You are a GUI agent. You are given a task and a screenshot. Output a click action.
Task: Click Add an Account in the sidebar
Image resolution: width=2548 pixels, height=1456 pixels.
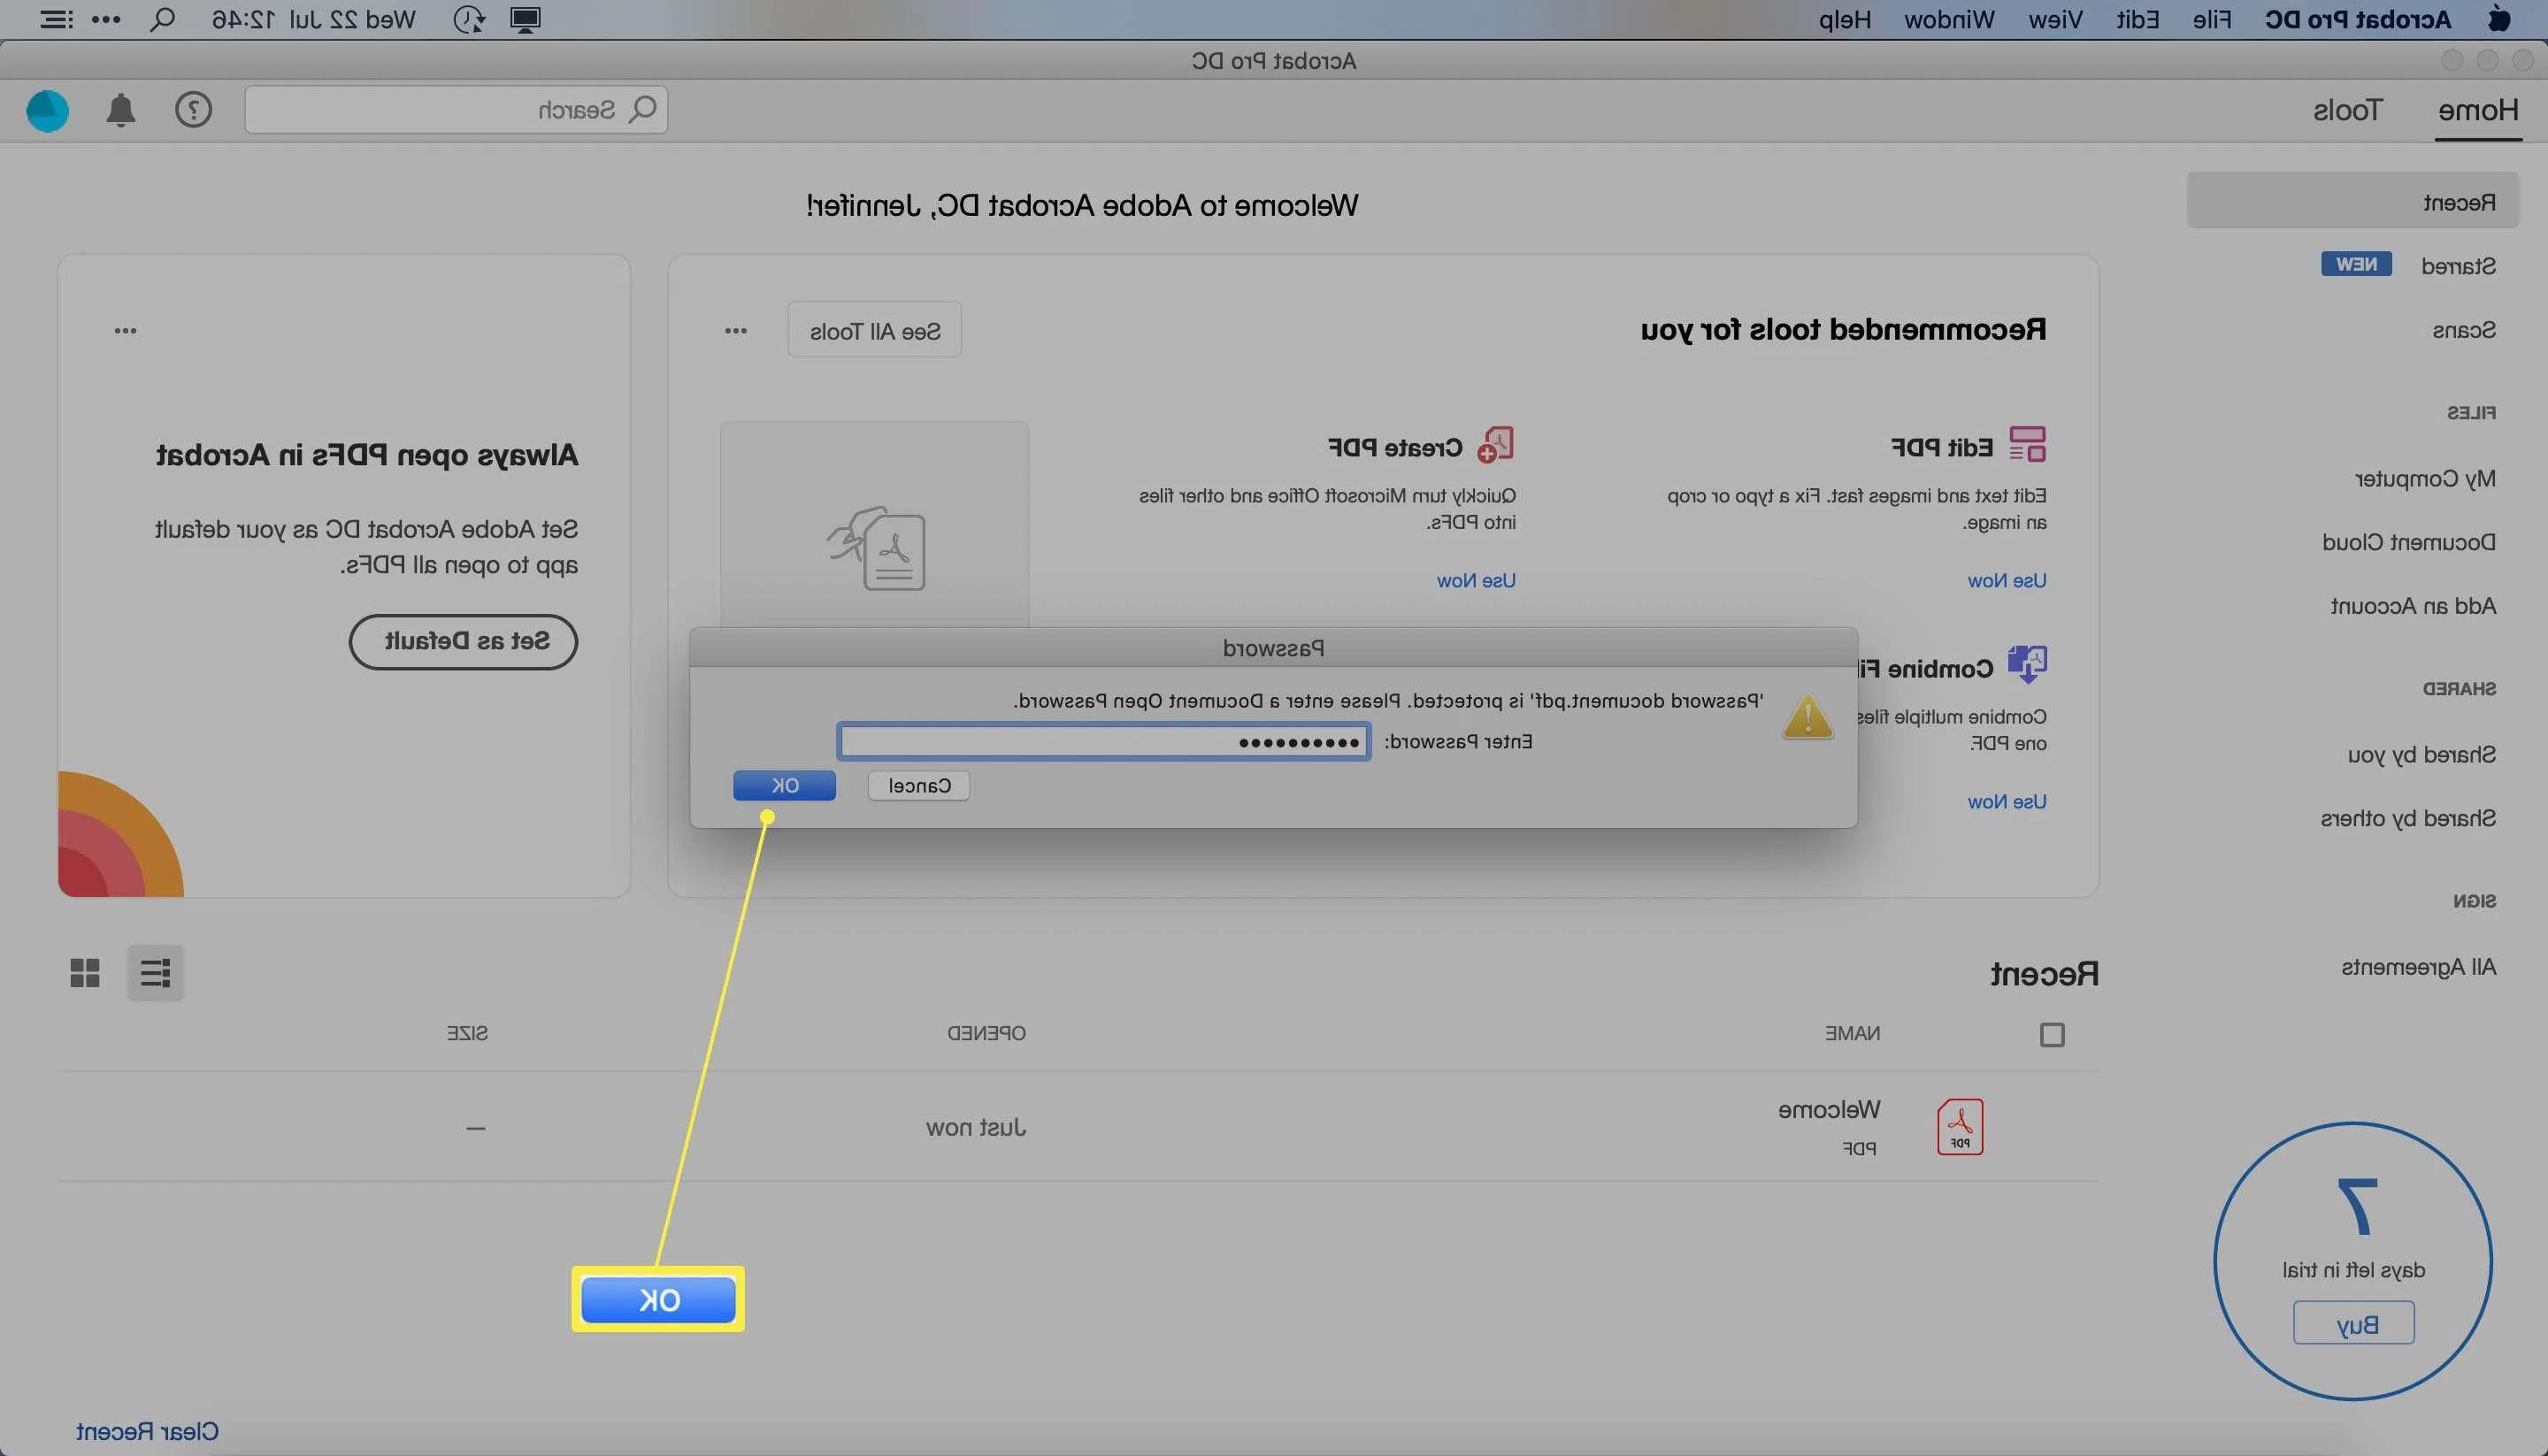[2413, 606]
